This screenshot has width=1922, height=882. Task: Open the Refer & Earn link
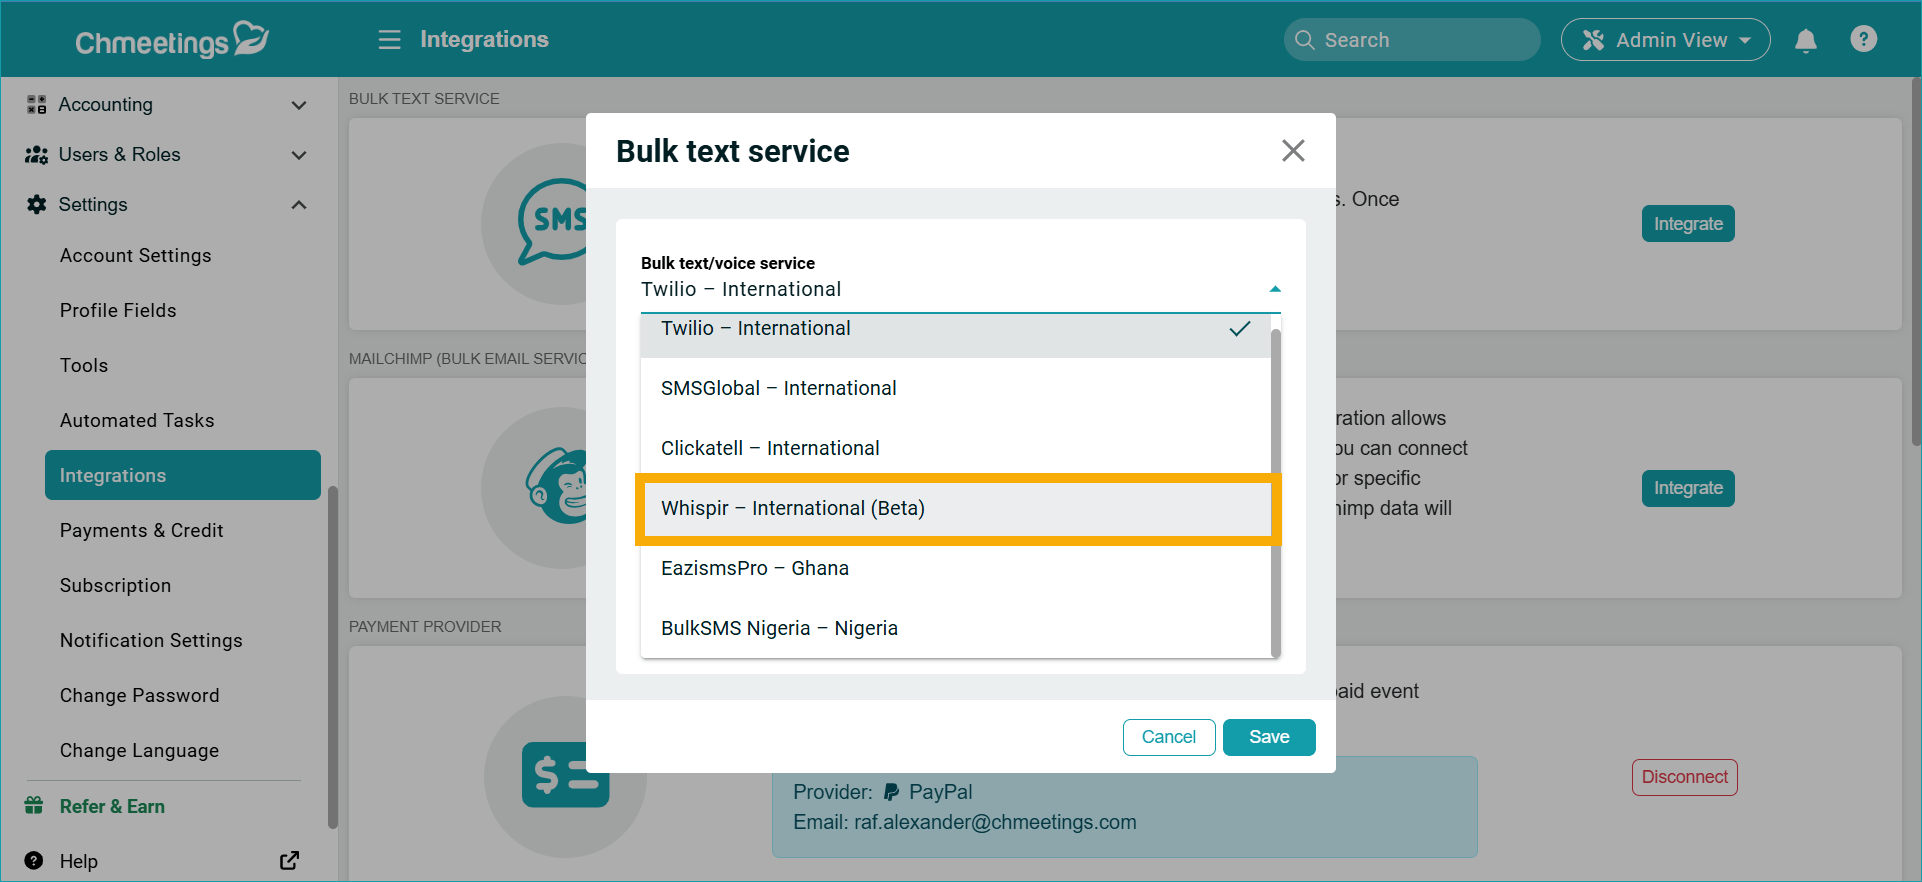112,806
